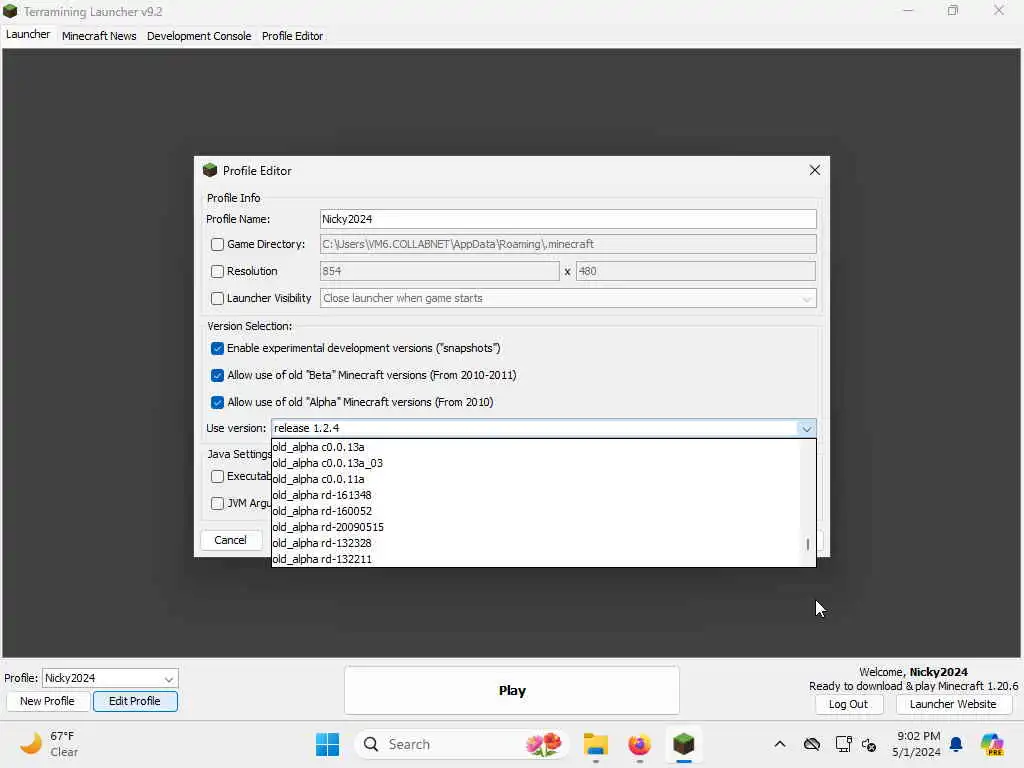Open the Windows Start menu

327,744
